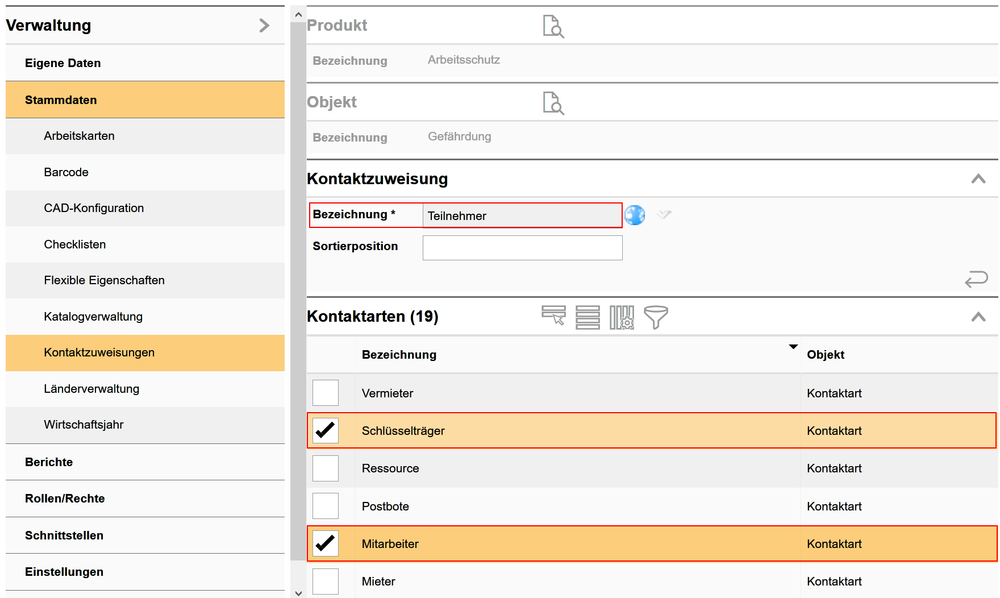Click the list rows view icon in Kontaktarten
The image size is (1000, 598).
pyautogui.click(x=588, y=317)
